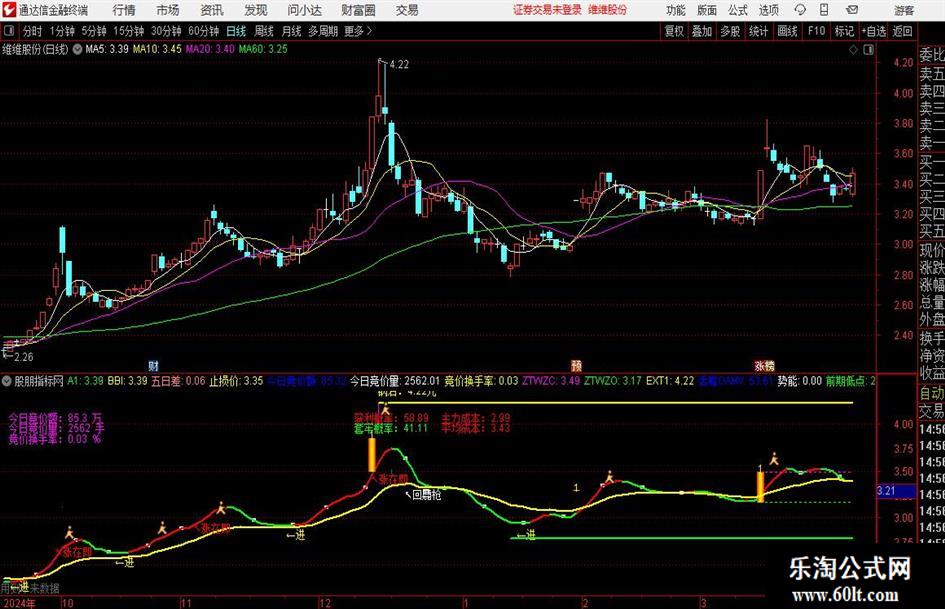Click the 画线 drawing tool button
Viewport: 945px width, 609px height.
(787, 31)
